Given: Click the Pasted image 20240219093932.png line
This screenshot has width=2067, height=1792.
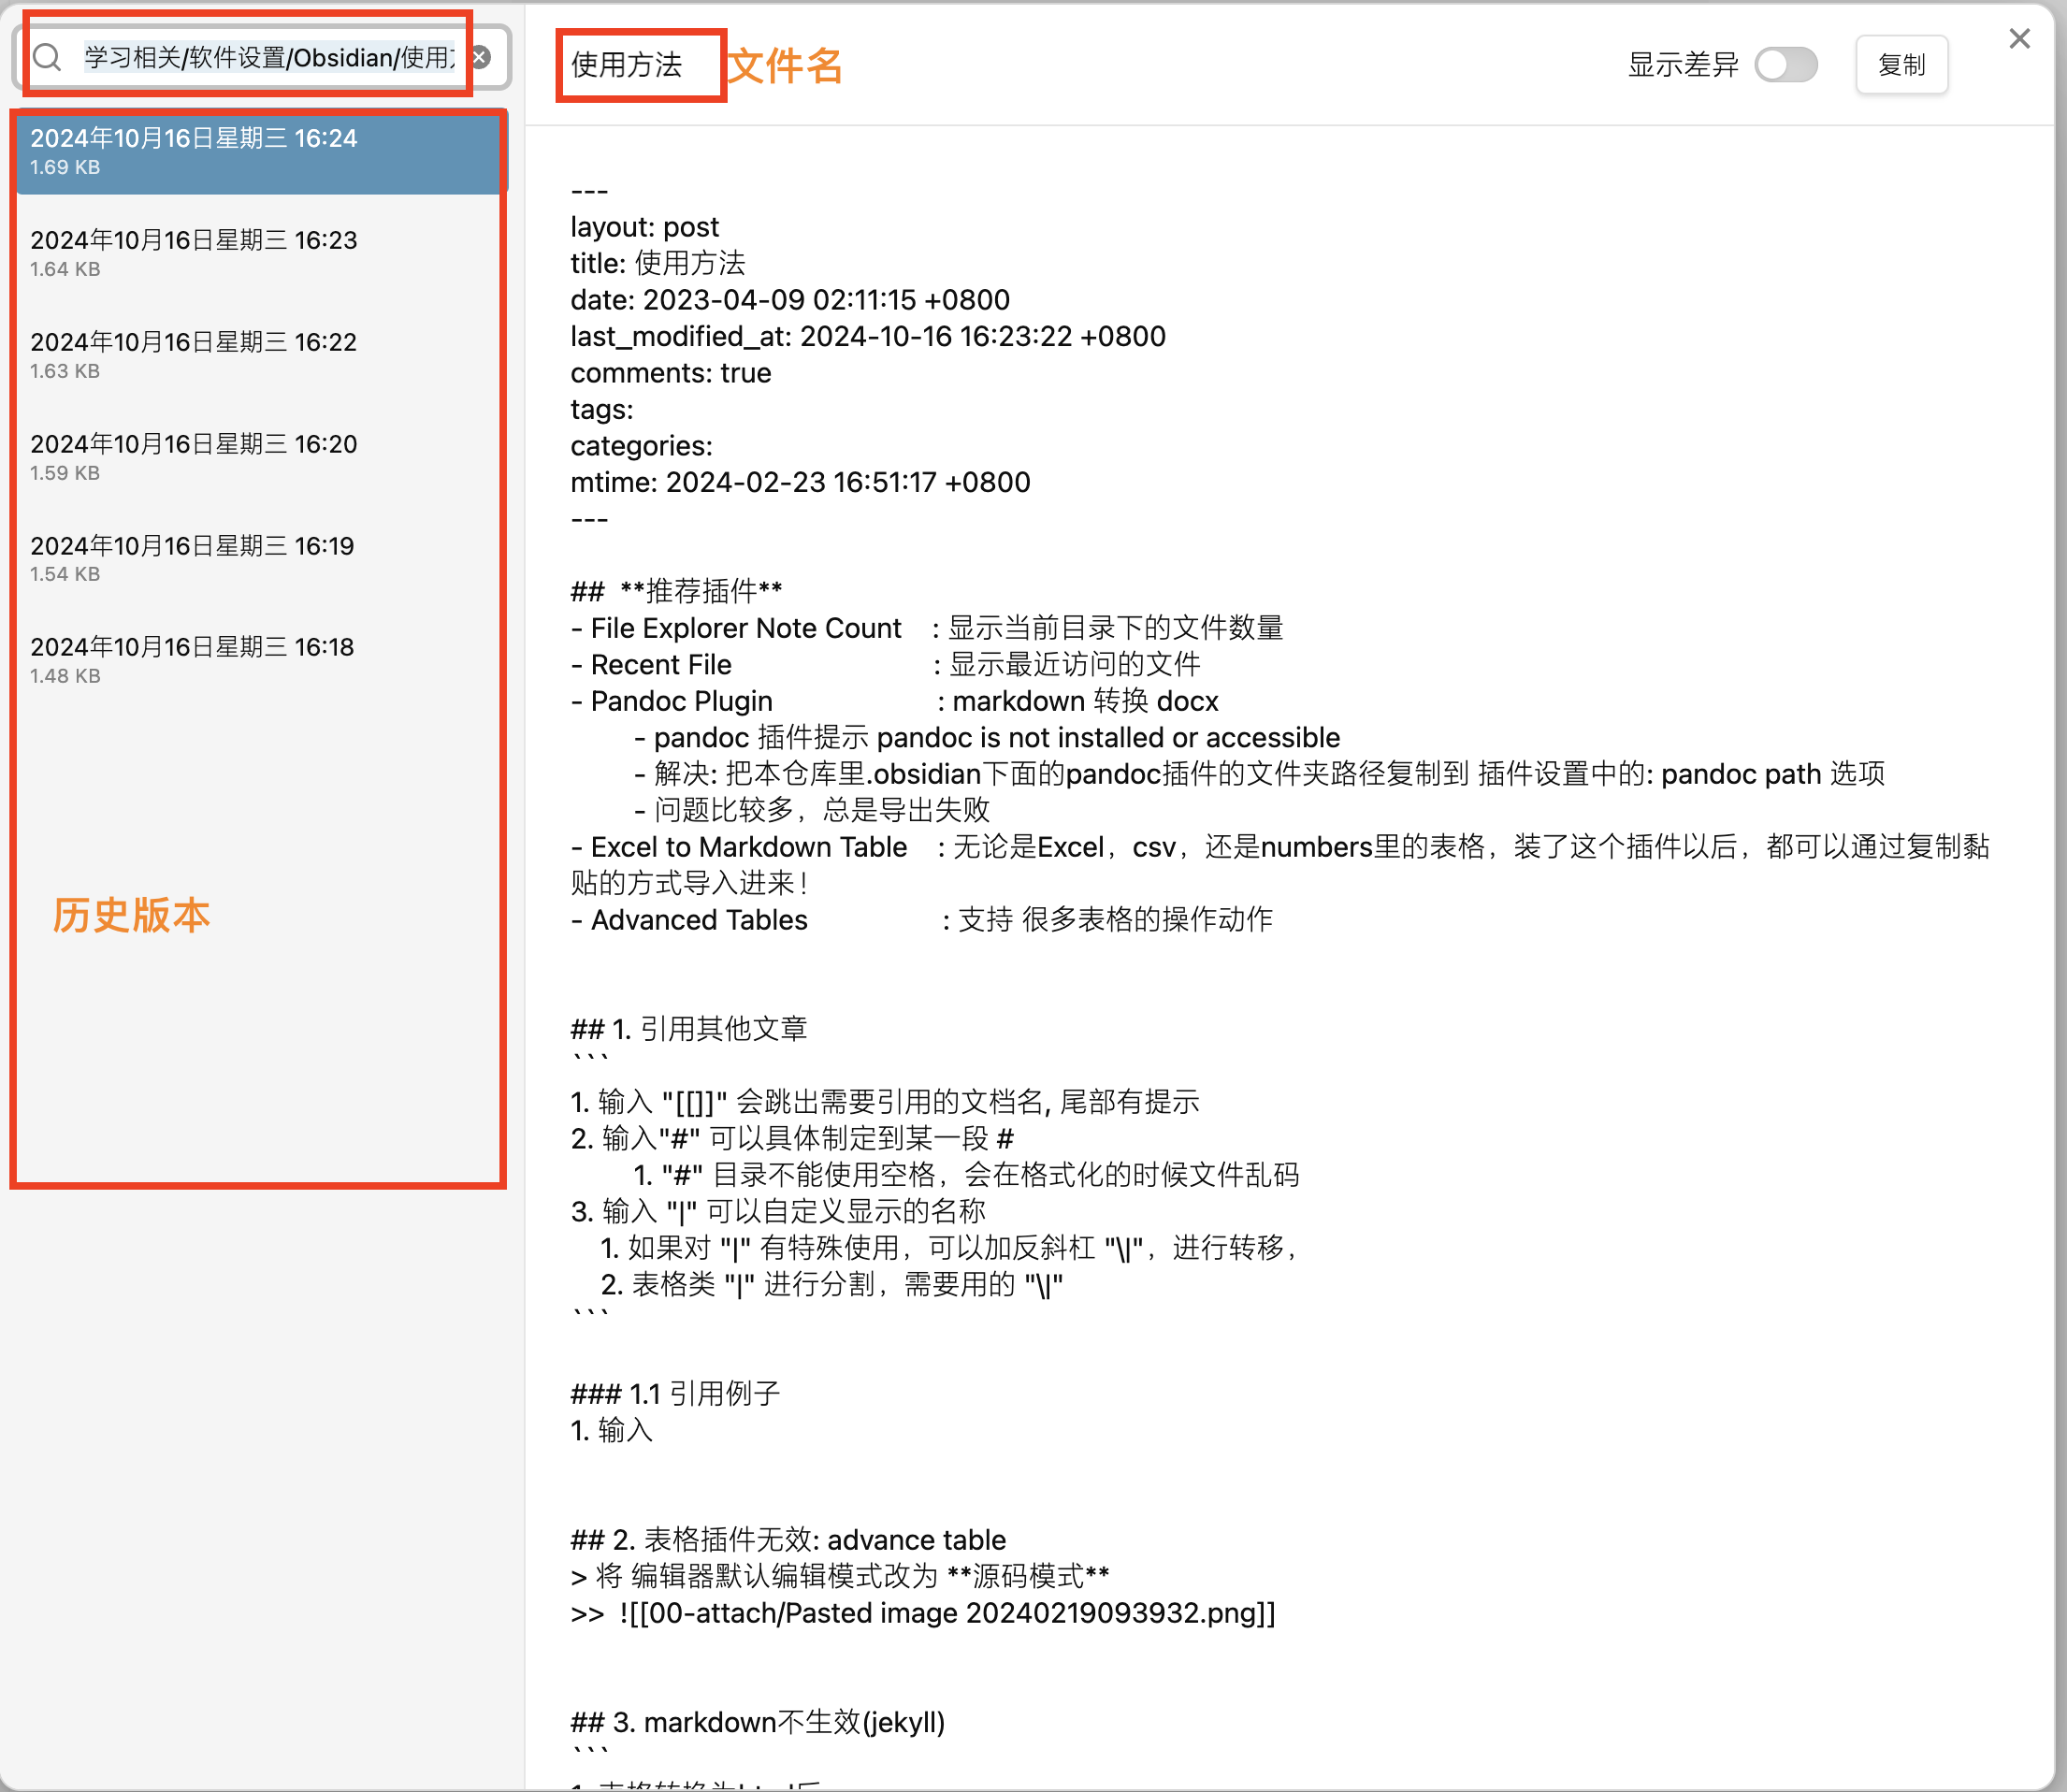Looking at the screenshot, I should pyautogui.click(x=923, y=1612).
